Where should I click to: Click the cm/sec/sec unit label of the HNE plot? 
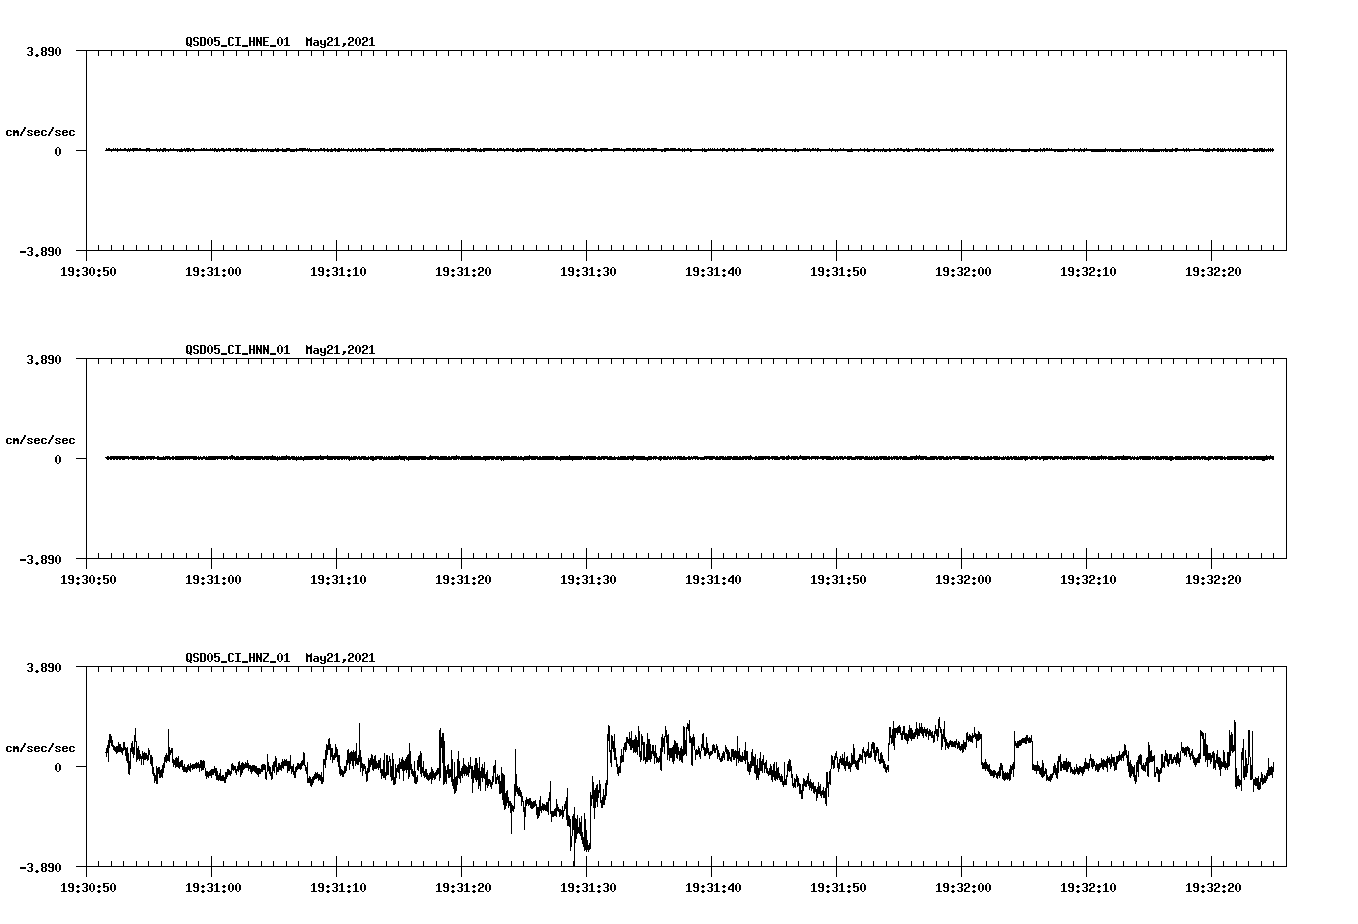pyautogui.click(x=40, y=131)
